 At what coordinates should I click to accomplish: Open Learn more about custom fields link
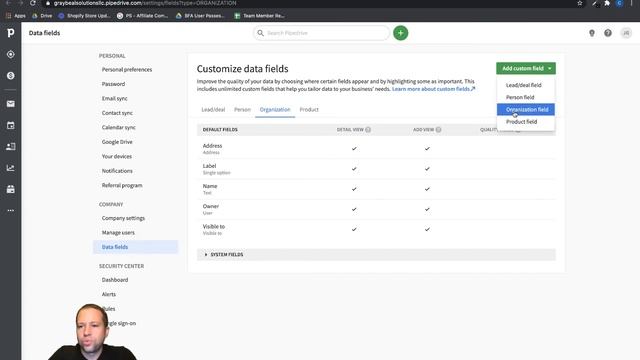(433, 89)
